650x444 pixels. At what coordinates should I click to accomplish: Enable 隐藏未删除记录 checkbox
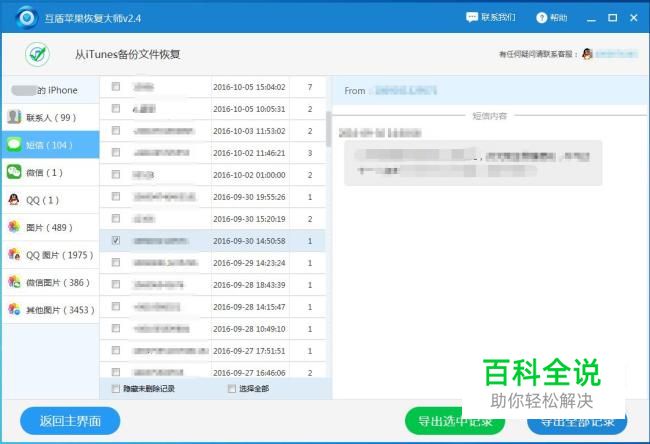click(116, 388)
